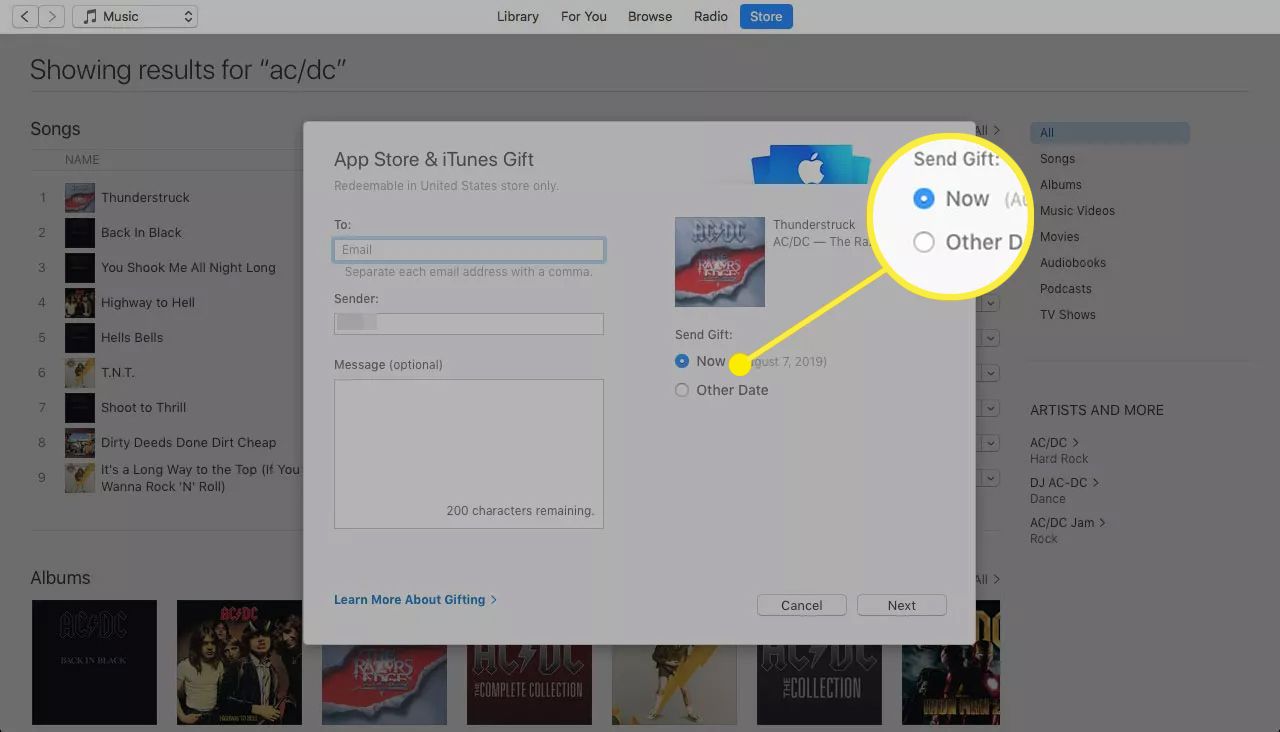Select the Store tab
This screenshot has width=1280, height=732.
pyautogui.click(x=766, y=16)
